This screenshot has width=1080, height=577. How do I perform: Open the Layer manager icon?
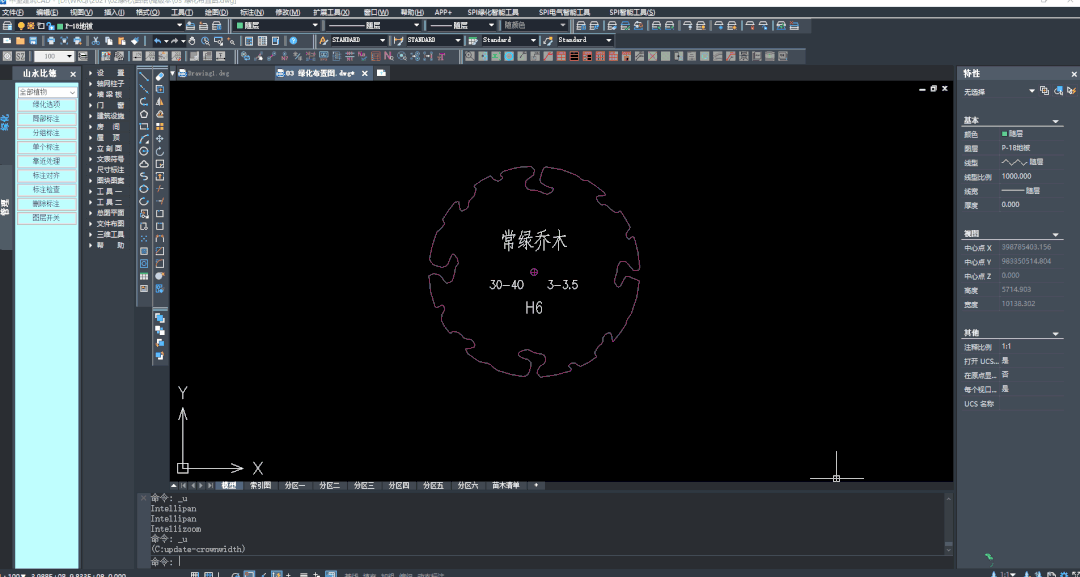[x=8, y=26]
